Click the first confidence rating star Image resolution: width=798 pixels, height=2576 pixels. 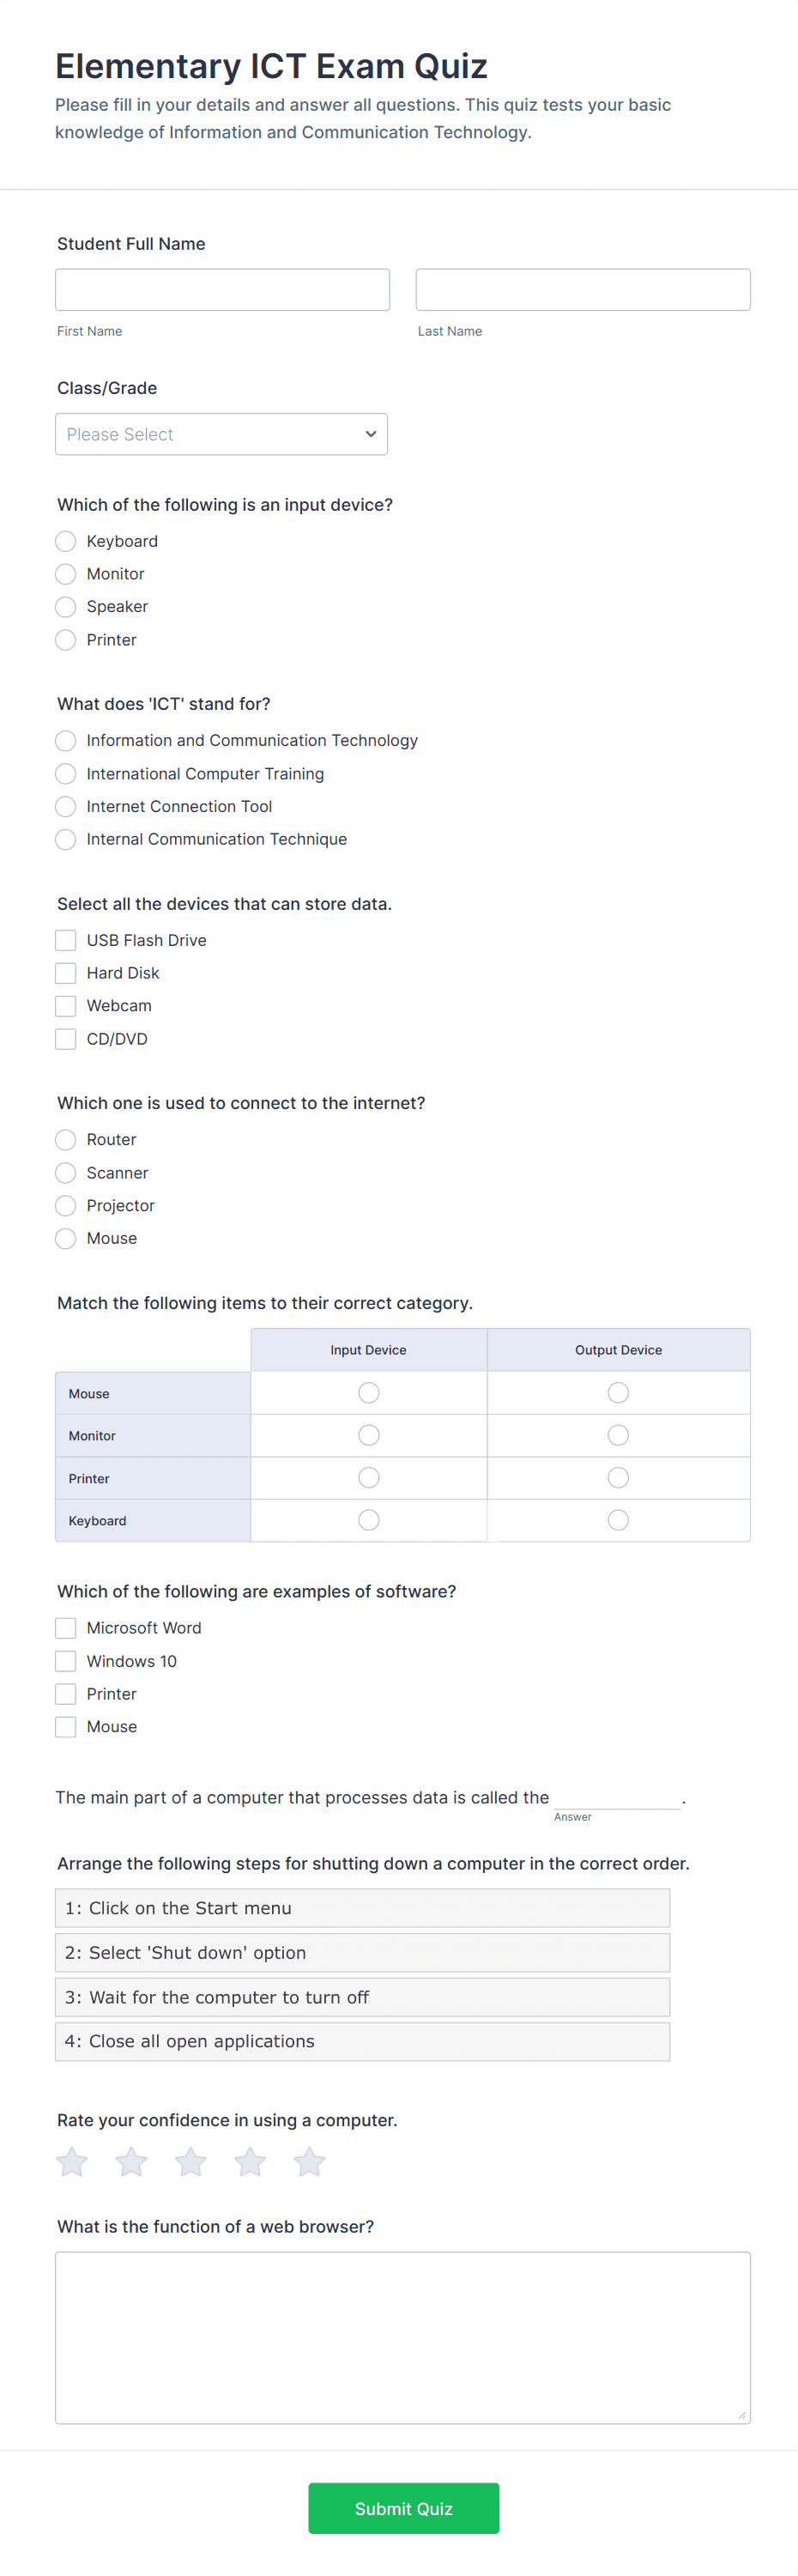pyautogui.click(x=72, y=2162)
